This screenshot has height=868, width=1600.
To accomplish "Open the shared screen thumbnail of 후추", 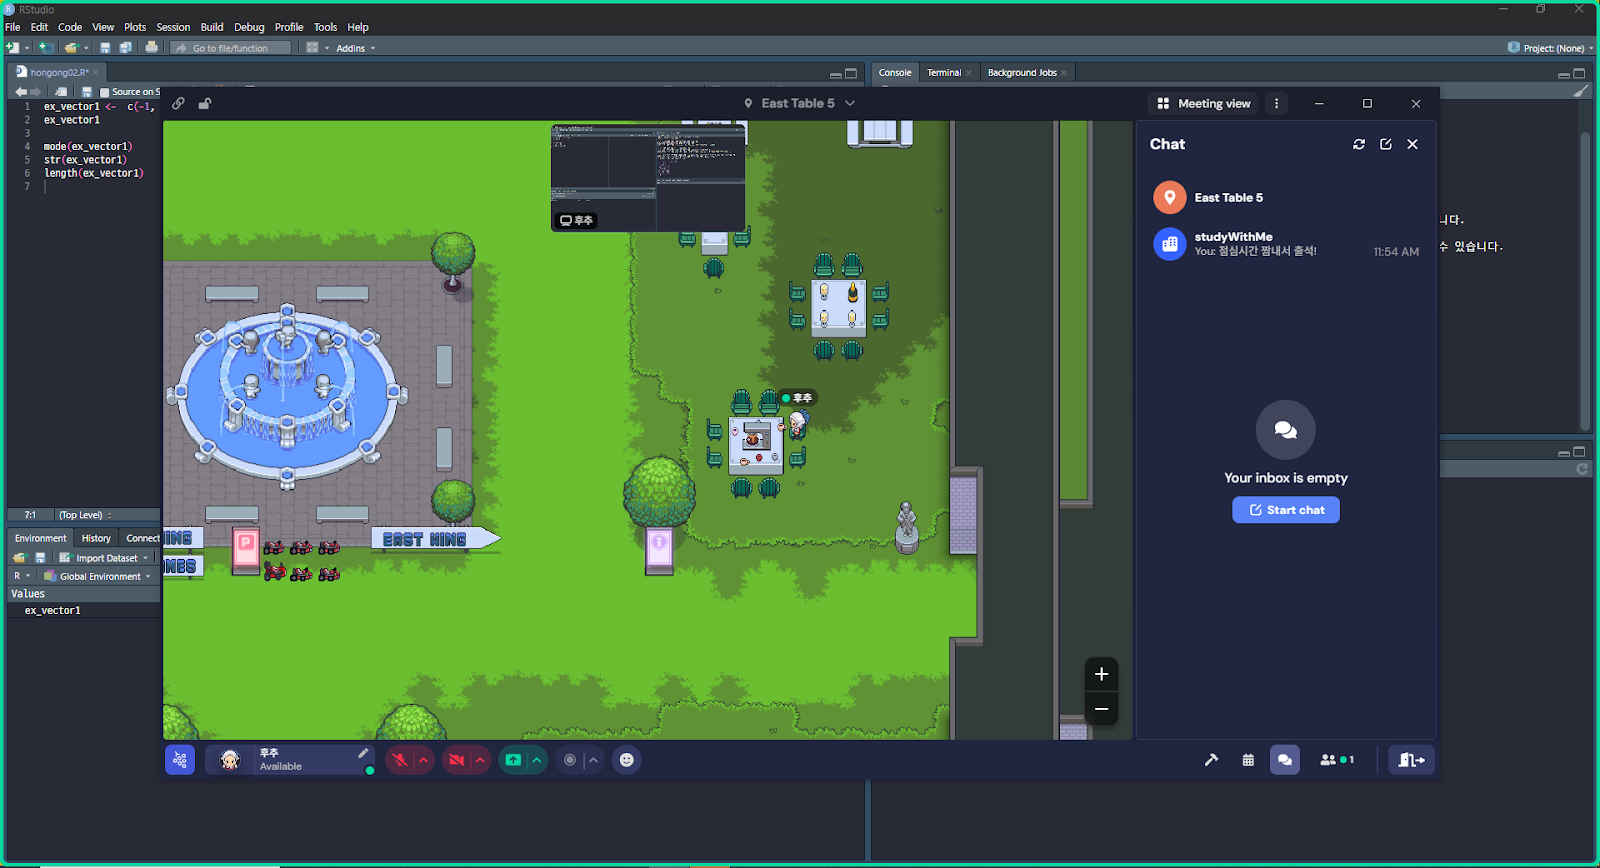I will 648,177.
